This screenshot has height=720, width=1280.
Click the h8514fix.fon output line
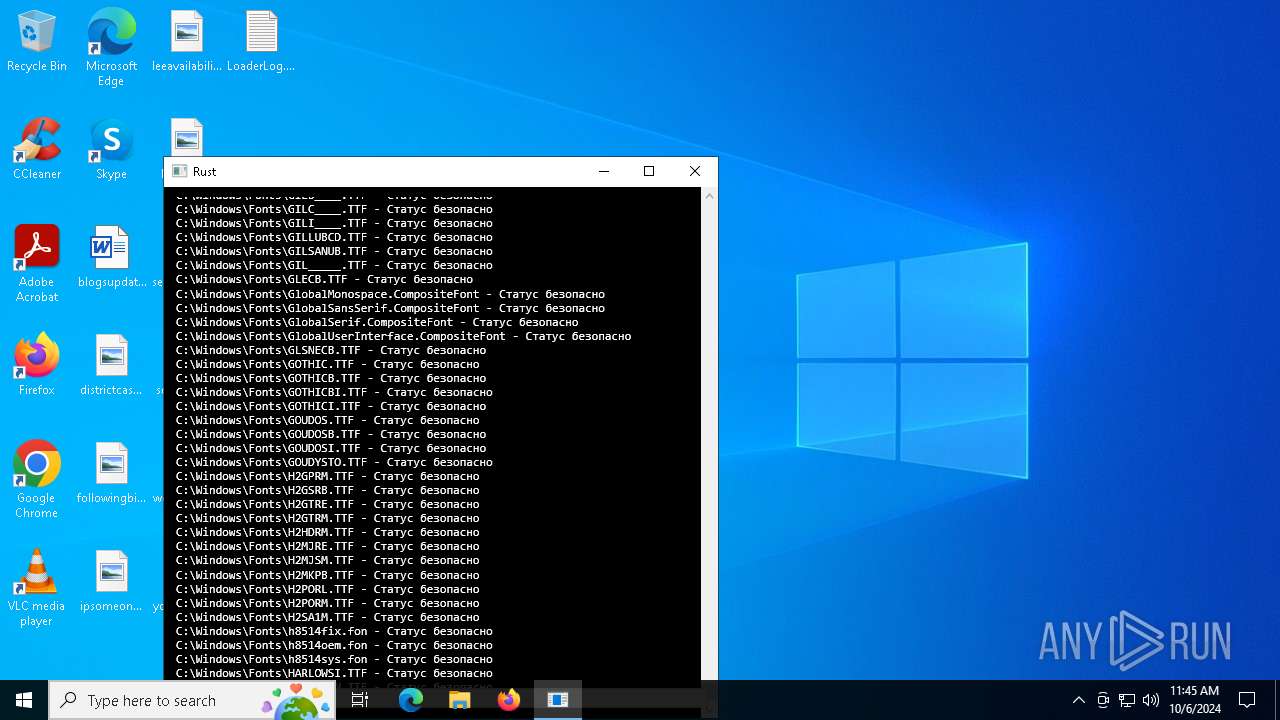pyautogui.click(x=334, y=631)
